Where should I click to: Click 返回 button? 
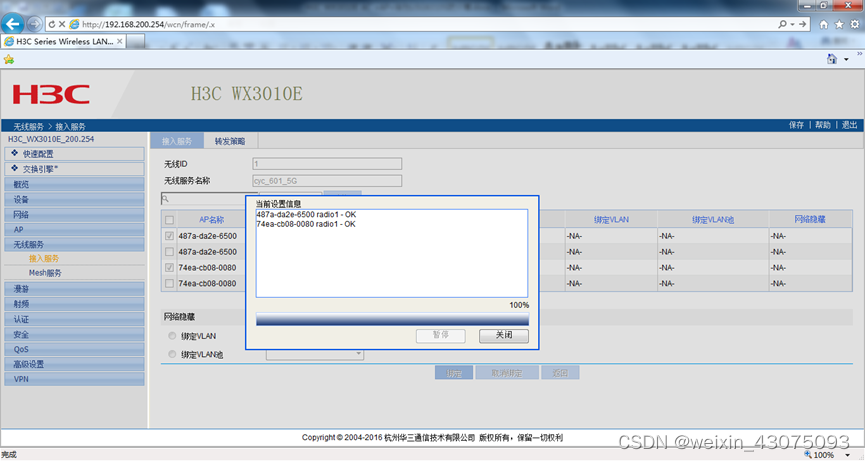[x=560, y=373]
